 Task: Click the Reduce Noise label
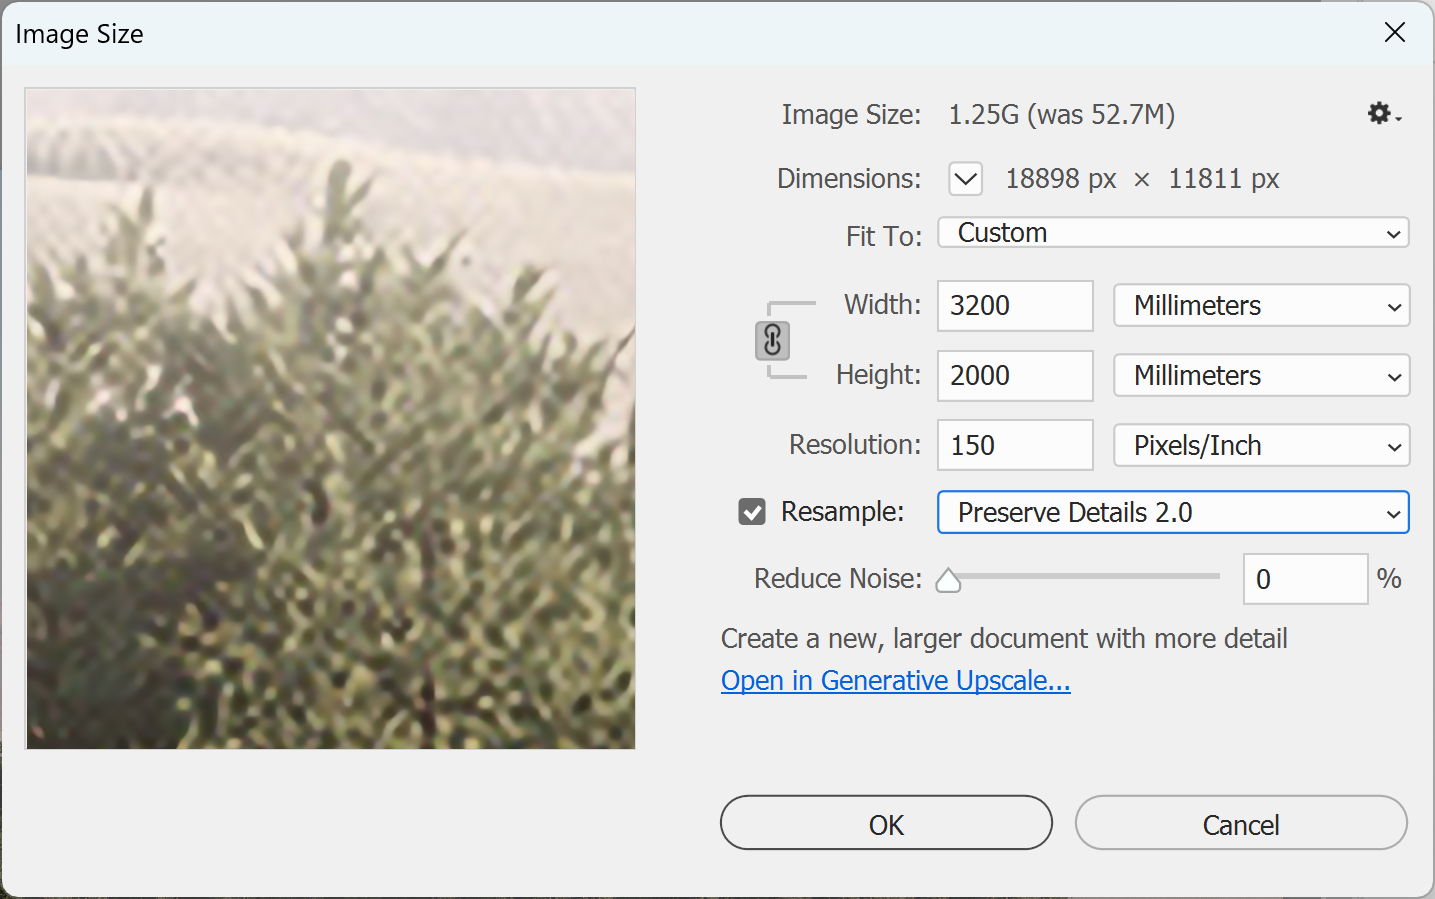pyautogui.click(x=838, y=579)
